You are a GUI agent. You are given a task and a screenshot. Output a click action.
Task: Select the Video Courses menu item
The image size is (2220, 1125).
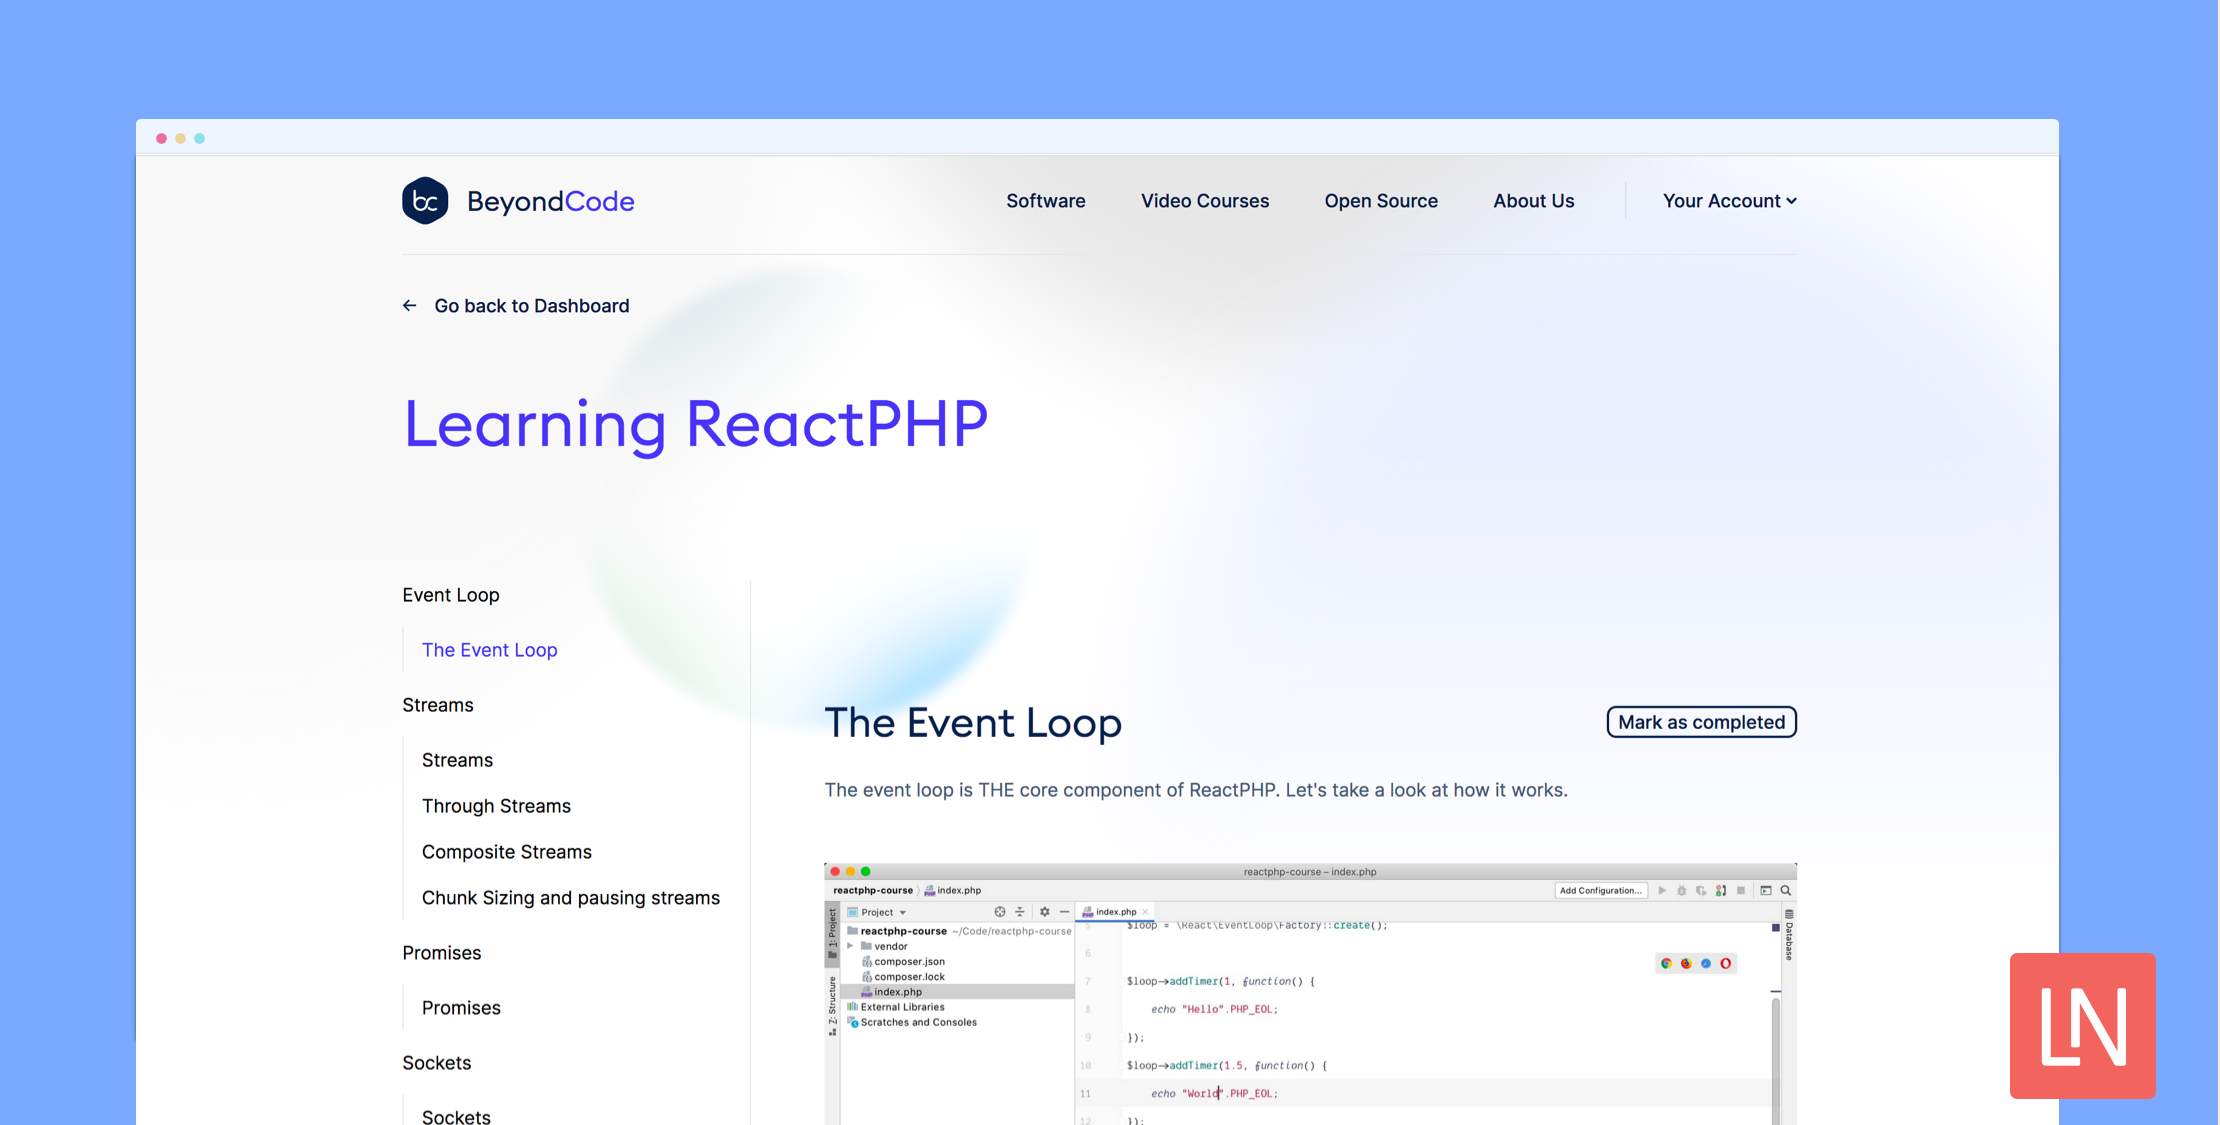pyautogui.click(x=1205, y=199)
